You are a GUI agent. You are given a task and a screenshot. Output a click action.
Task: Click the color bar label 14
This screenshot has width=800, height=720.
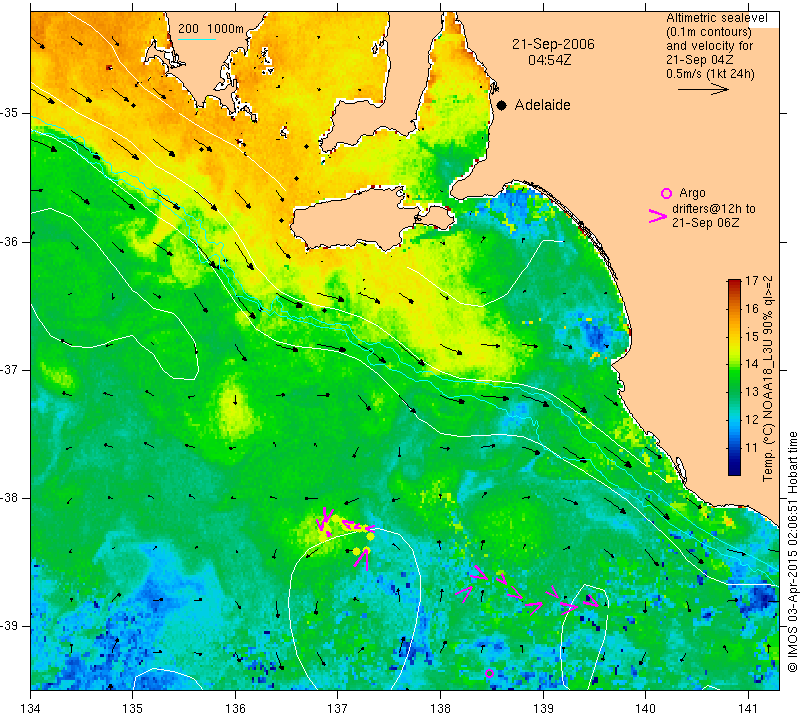752,364
